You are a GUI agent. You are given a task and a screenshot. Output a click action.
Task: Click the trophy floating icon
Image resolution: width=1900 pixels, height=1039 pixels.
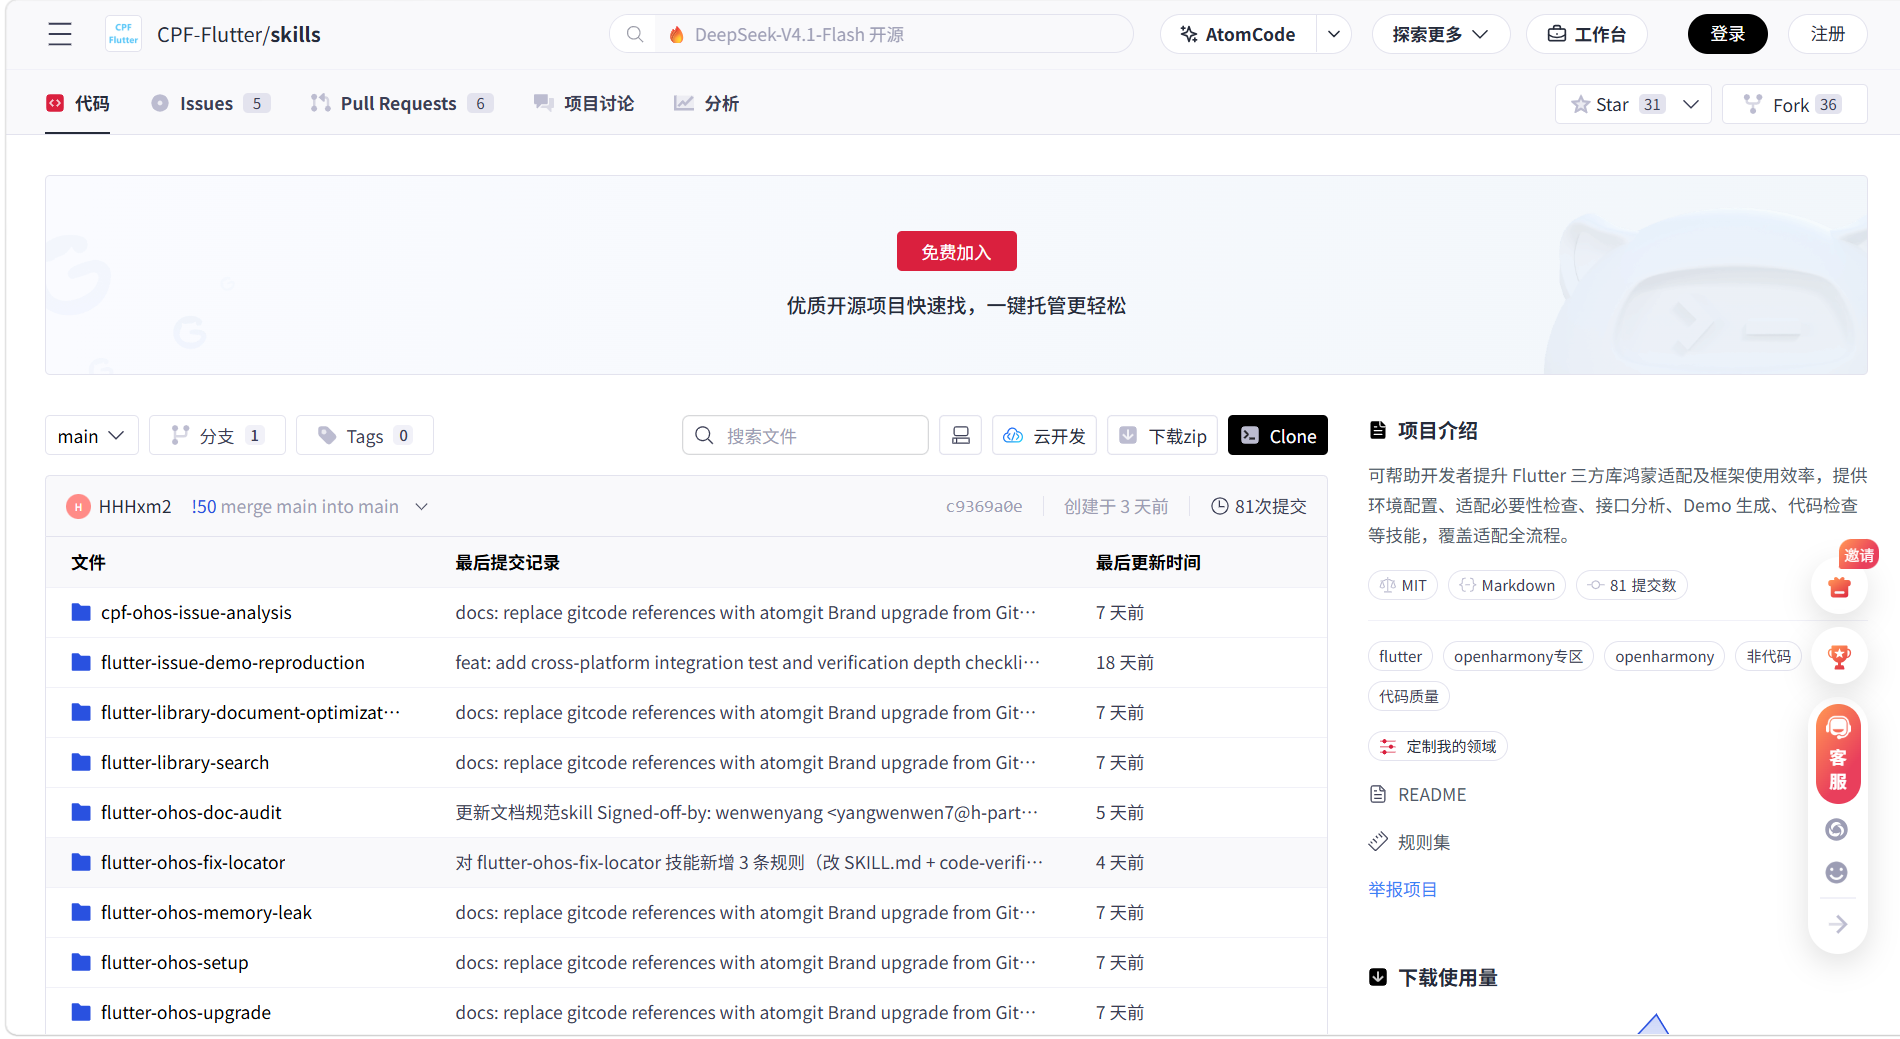[1839, 656]
